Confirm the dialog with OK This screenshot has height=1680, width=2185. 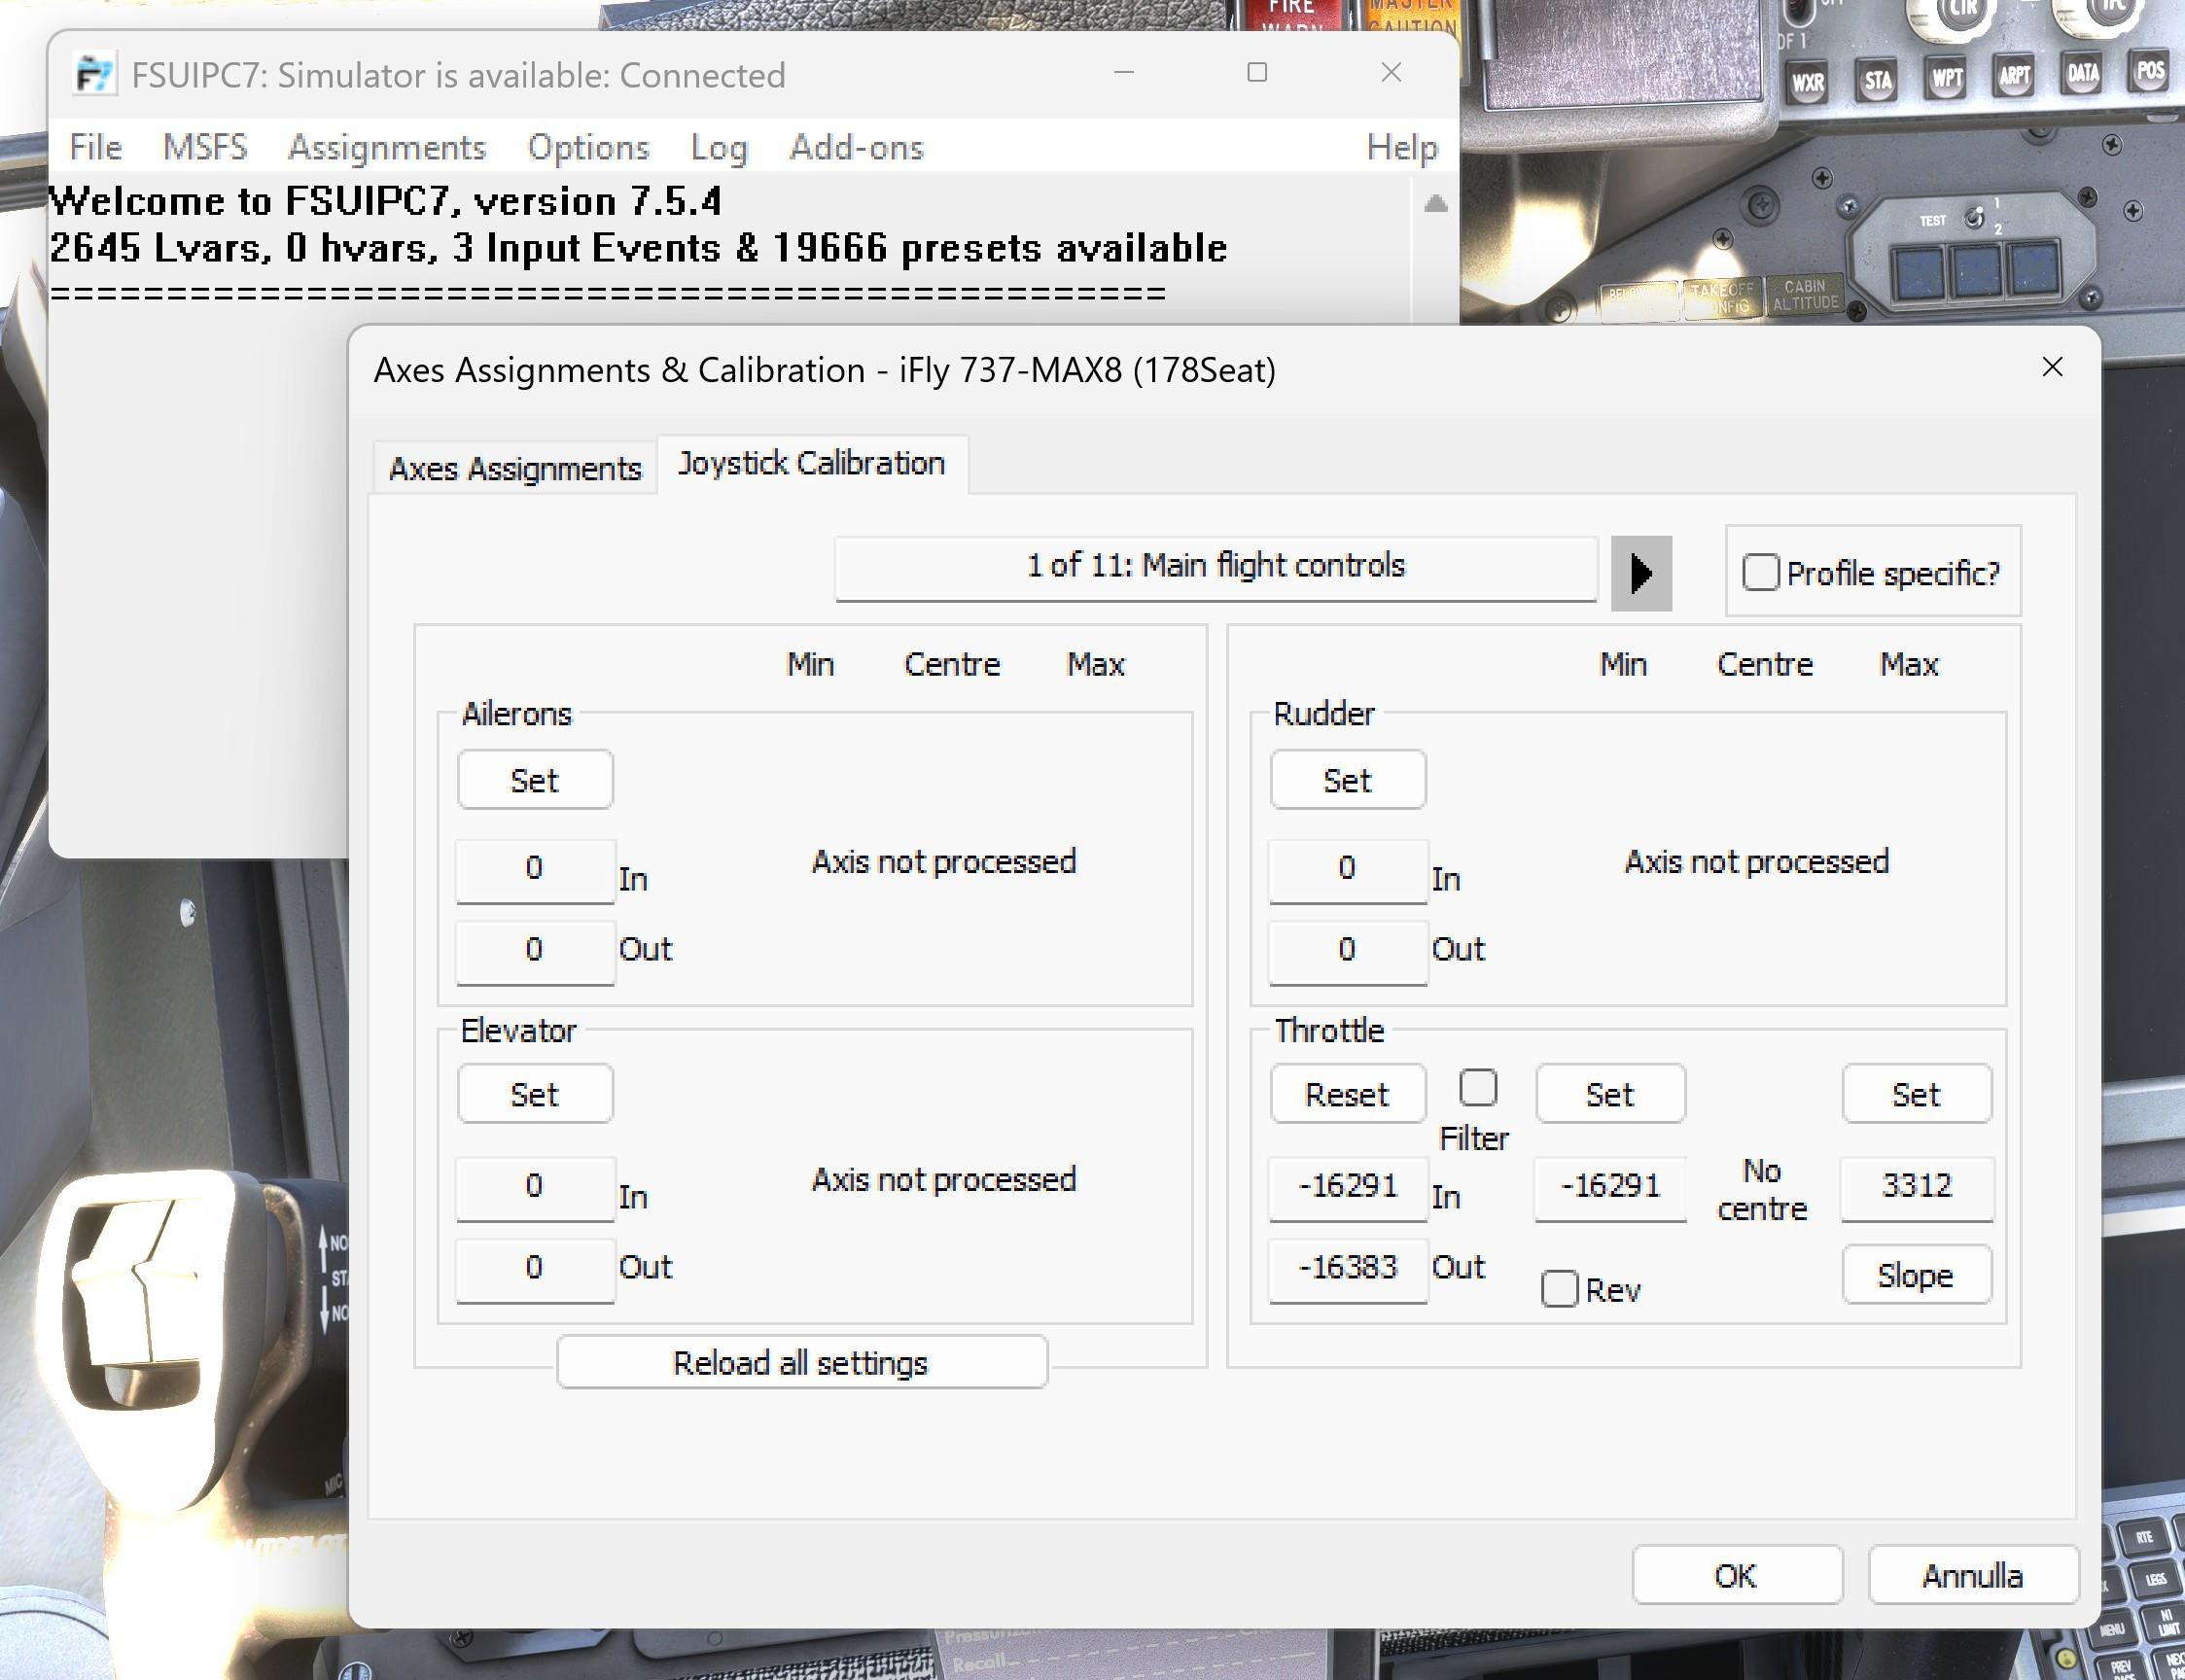coord(1737,1576)
